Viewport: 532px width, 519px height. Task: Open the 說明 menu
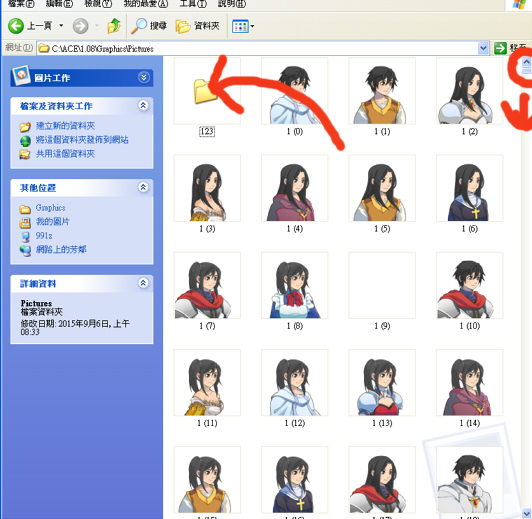click(x=232, y=4)
